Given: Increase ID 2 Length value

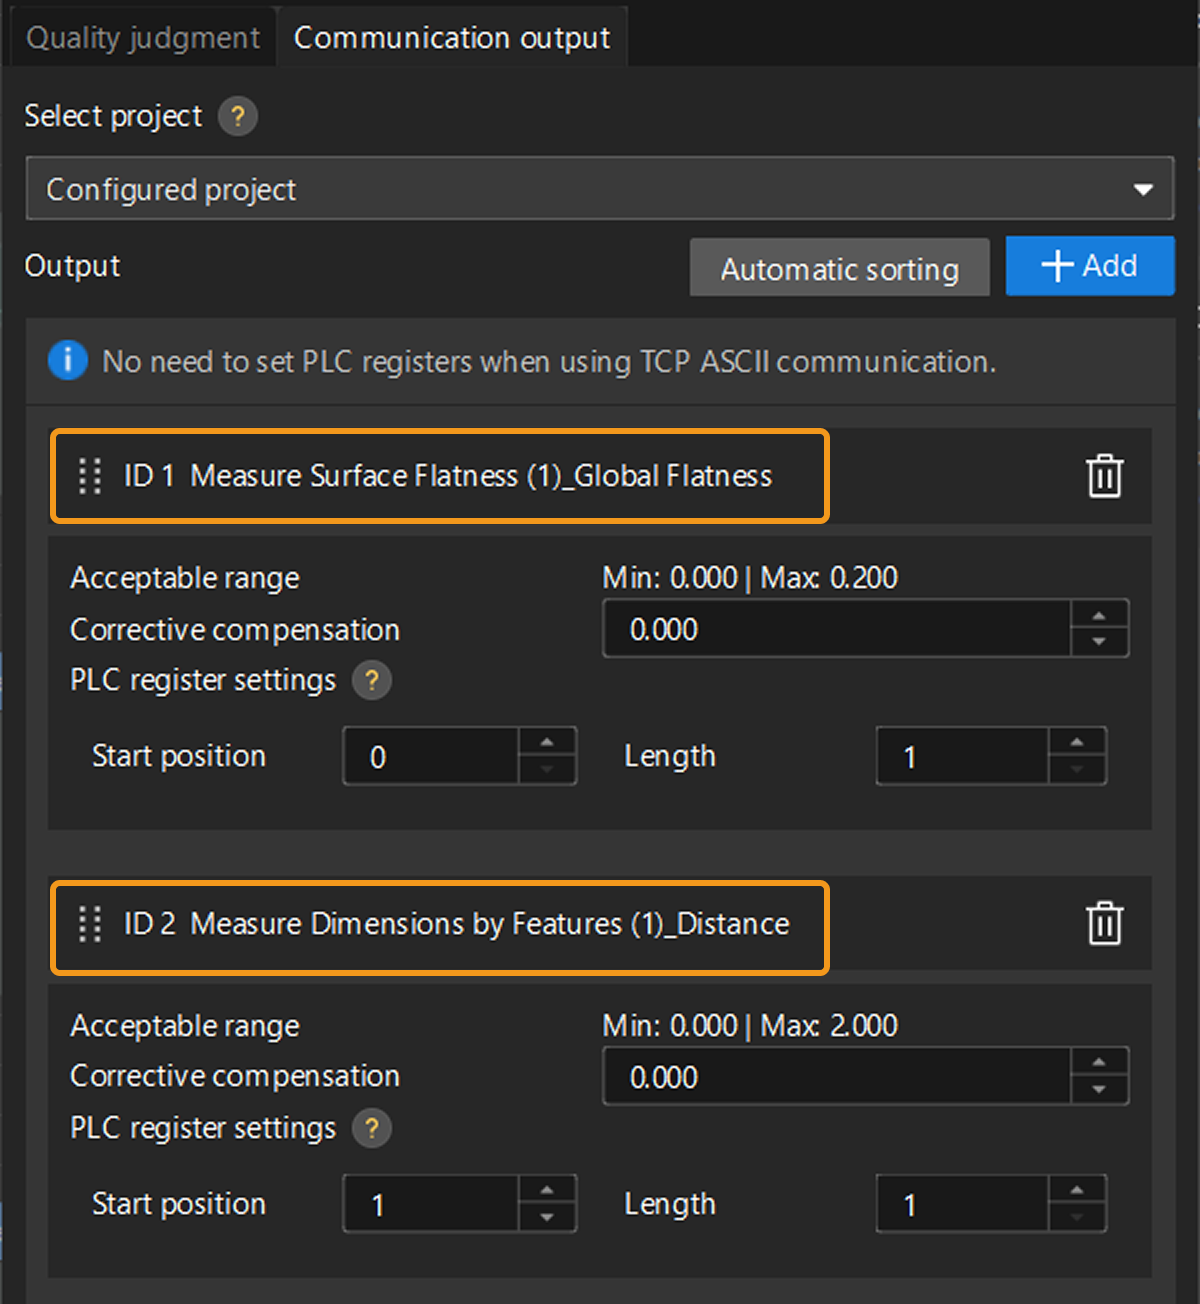Looking at the screenshot, I should coord(1077,1191).
